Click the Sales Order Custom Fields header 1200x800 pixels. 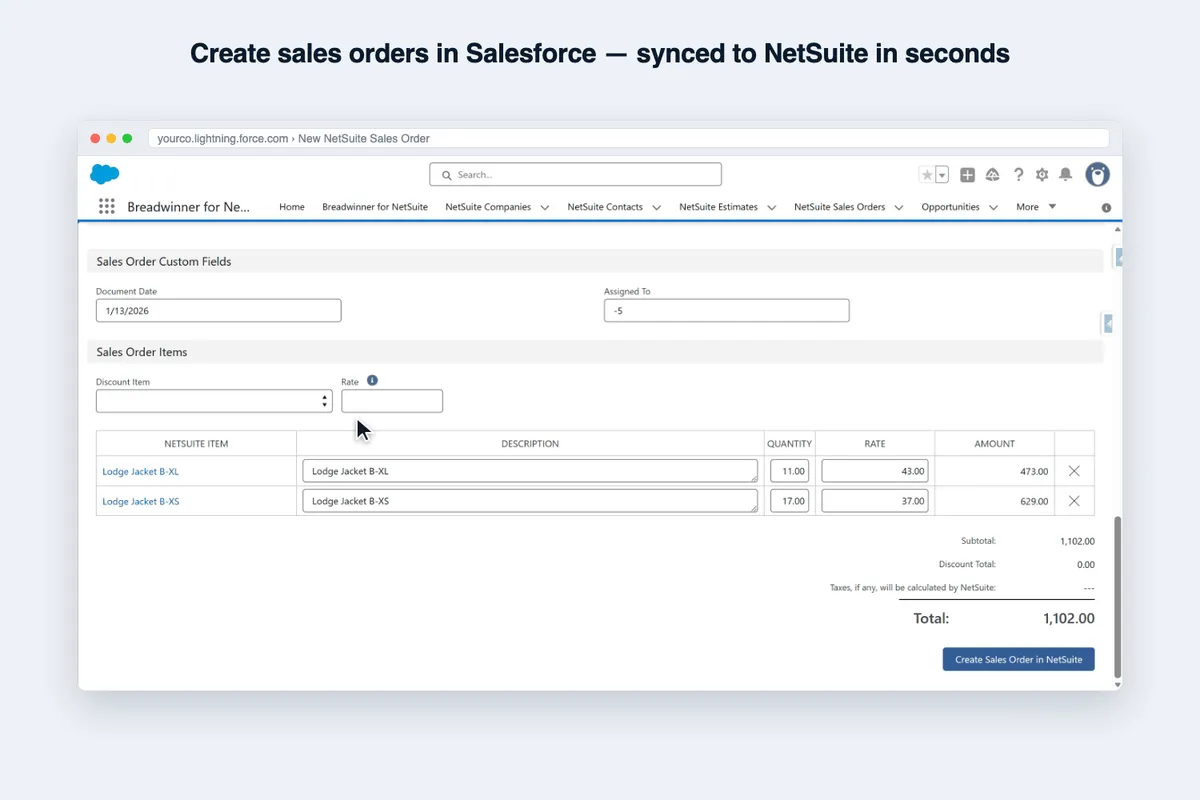point(595,261)
